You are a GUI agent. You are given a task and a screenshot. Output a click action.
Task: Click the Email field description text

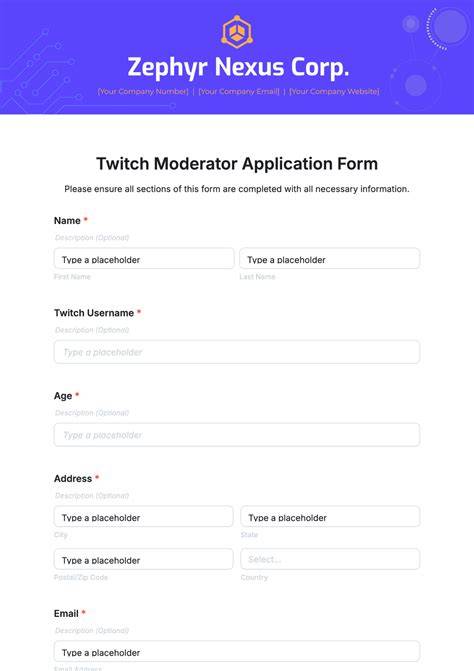[92, 631]
